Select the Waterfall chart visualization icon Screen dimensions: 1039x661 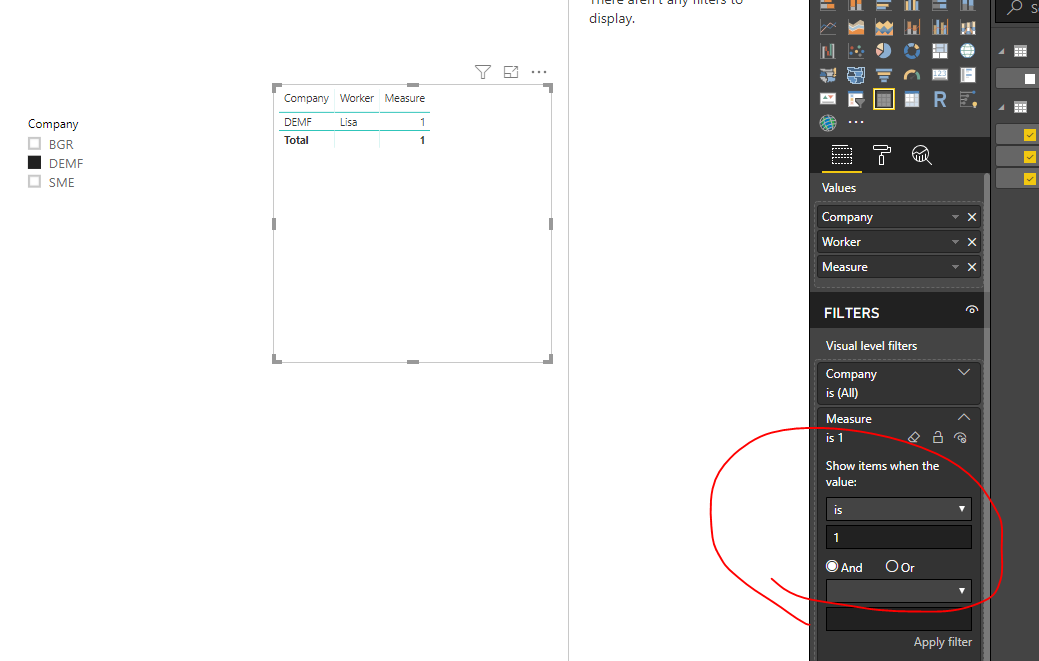(x=828, y=51)
